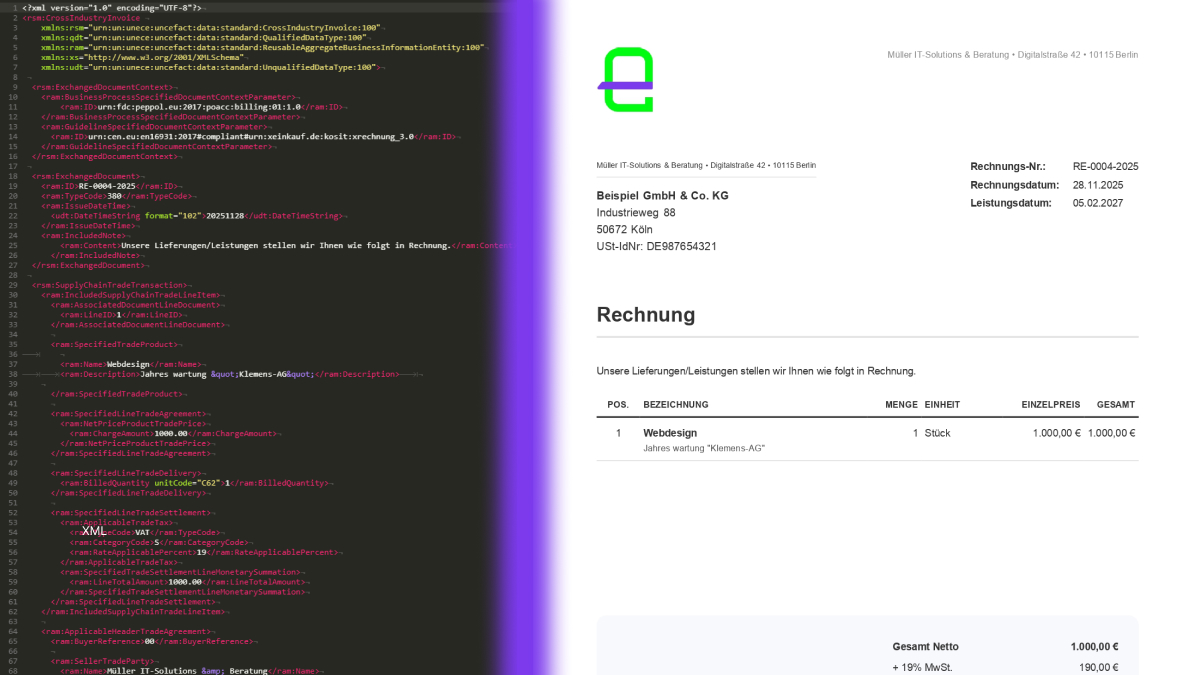Click the Rechnung heading on the invoice

[645, 314]
